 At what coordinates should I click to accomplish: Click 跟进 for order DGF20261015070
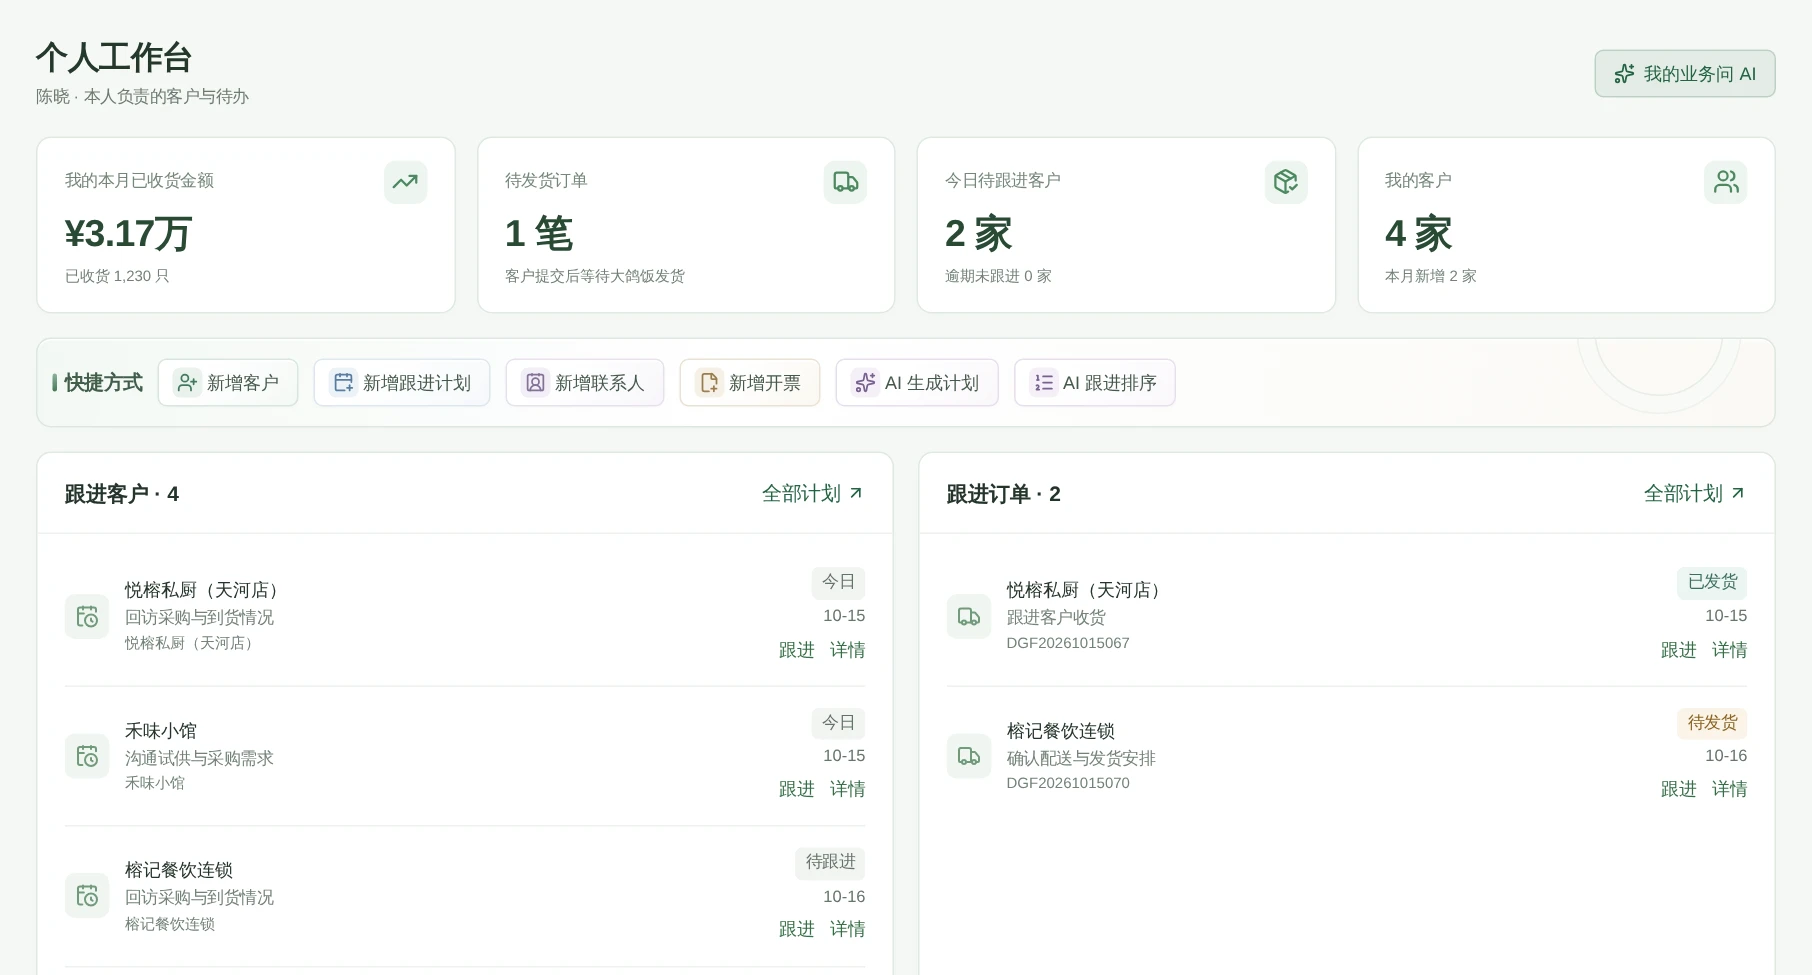1679,789
